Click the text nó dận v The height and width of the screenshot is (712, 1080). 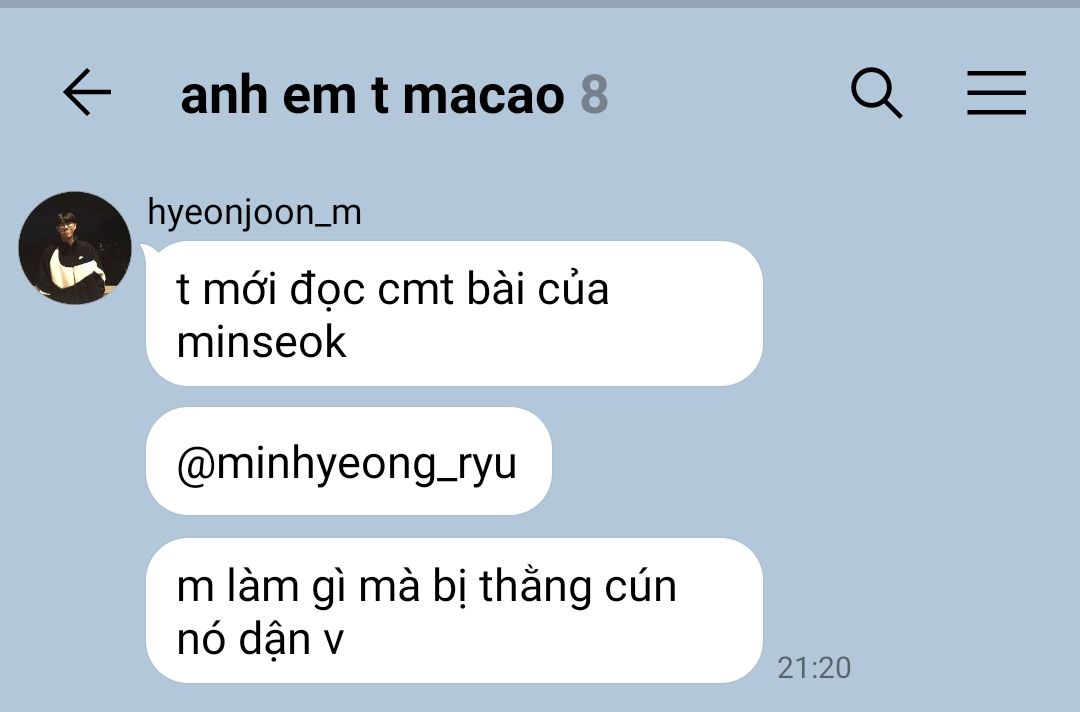(x=260, y=640)
